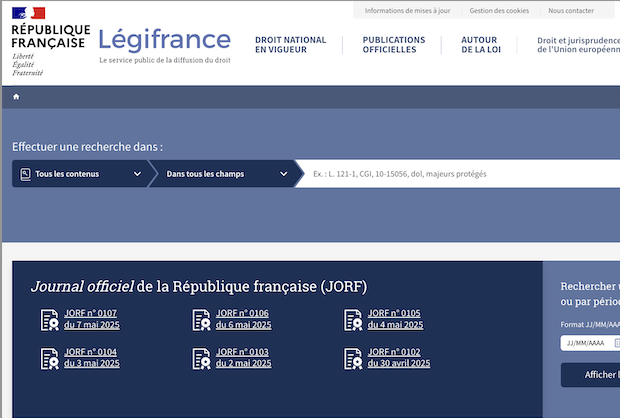620x418 pixels.
Task: Click the home icon in breadcrumb bar
Action: coord(16,97)
